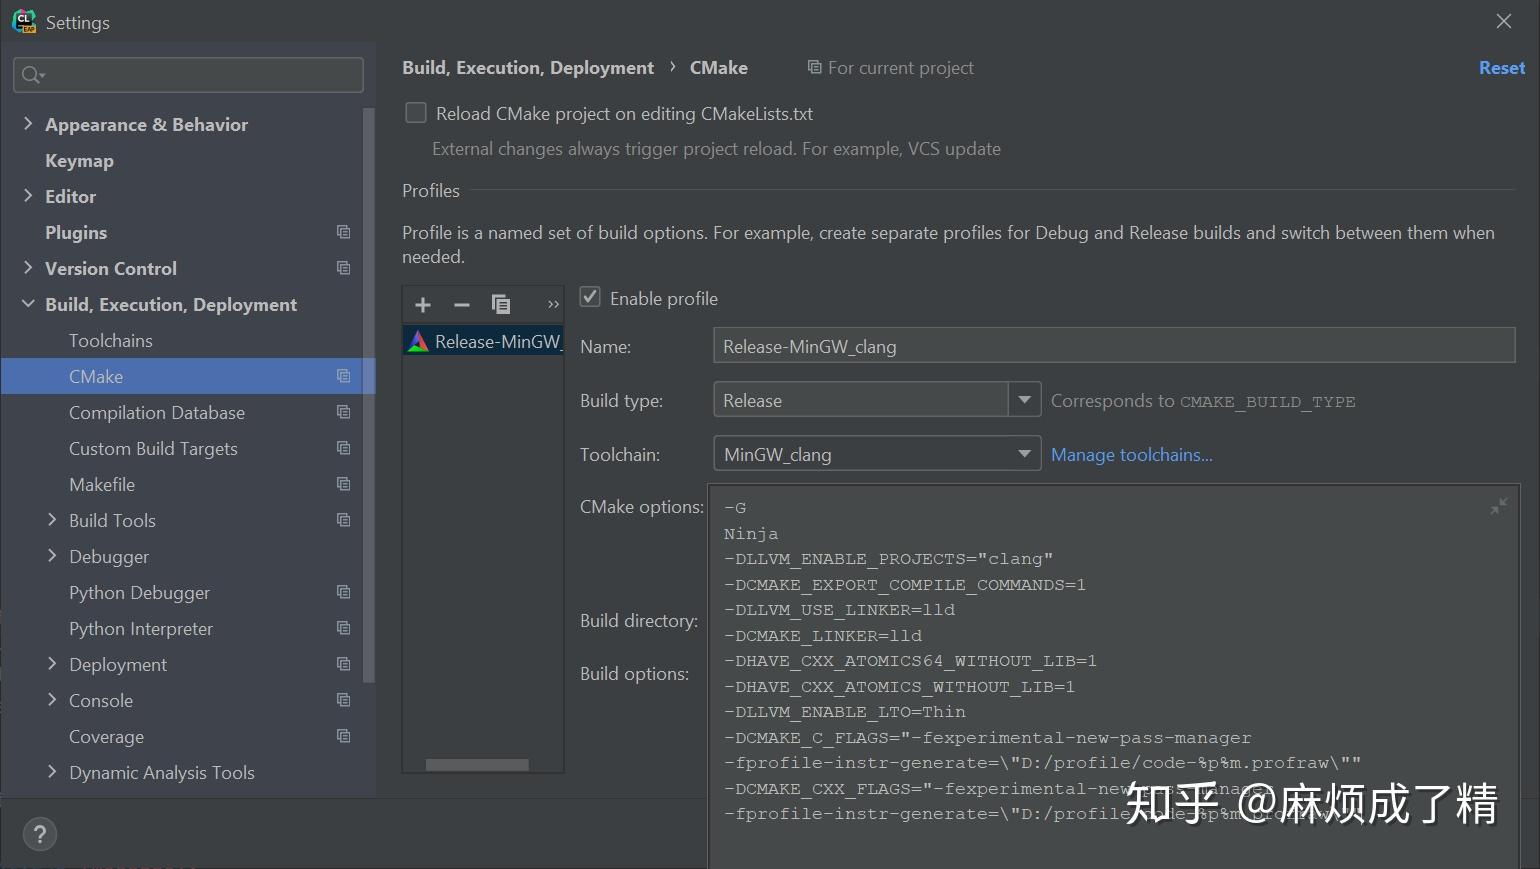Remove the selected profile with minus icon

[461, 305]
